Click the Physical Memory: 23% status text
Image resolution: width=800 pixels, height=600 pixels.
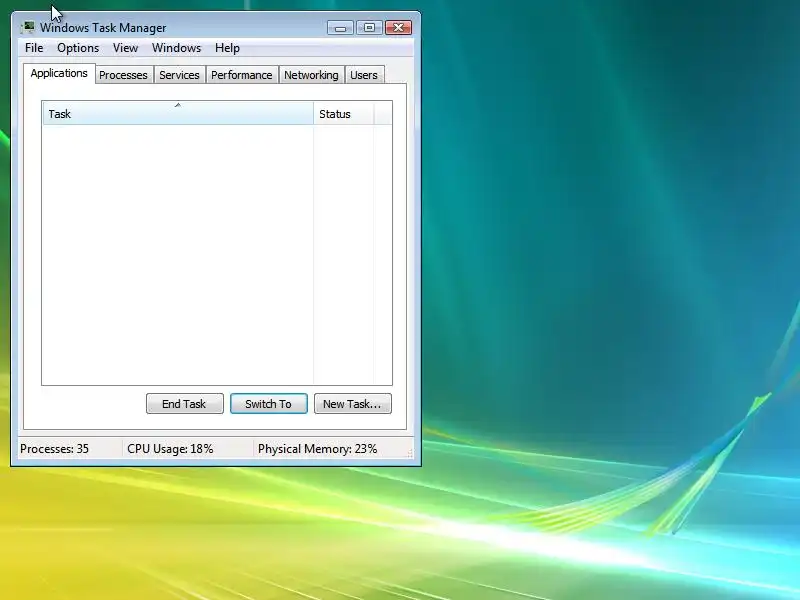[317, 449]
